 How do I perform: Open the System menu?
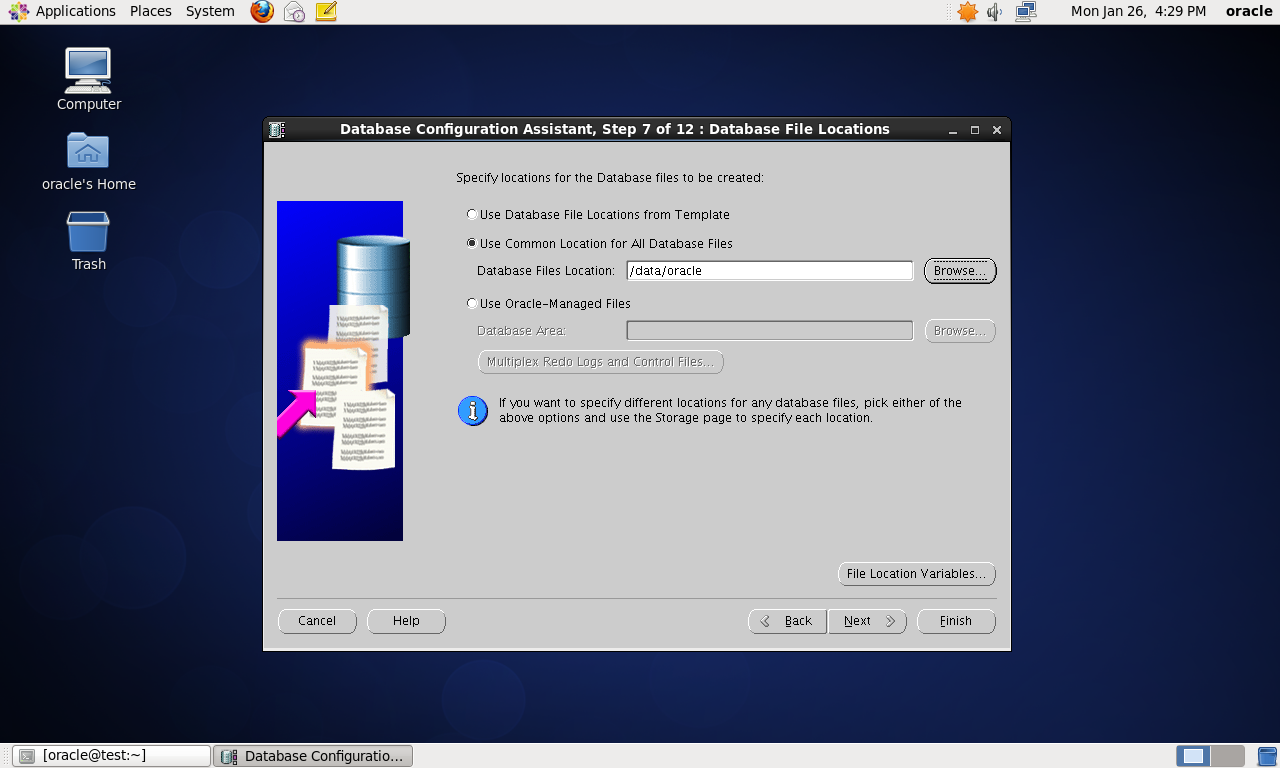tap(210, 12)
